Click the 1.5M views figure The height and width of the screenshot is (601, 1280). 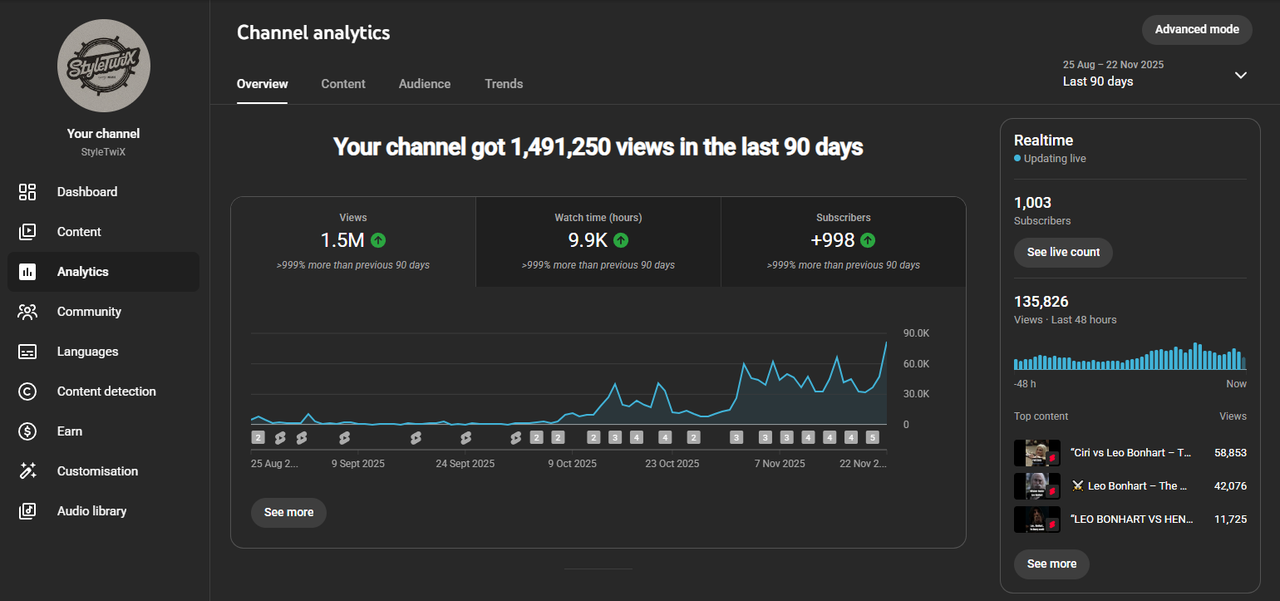[342, 240]
